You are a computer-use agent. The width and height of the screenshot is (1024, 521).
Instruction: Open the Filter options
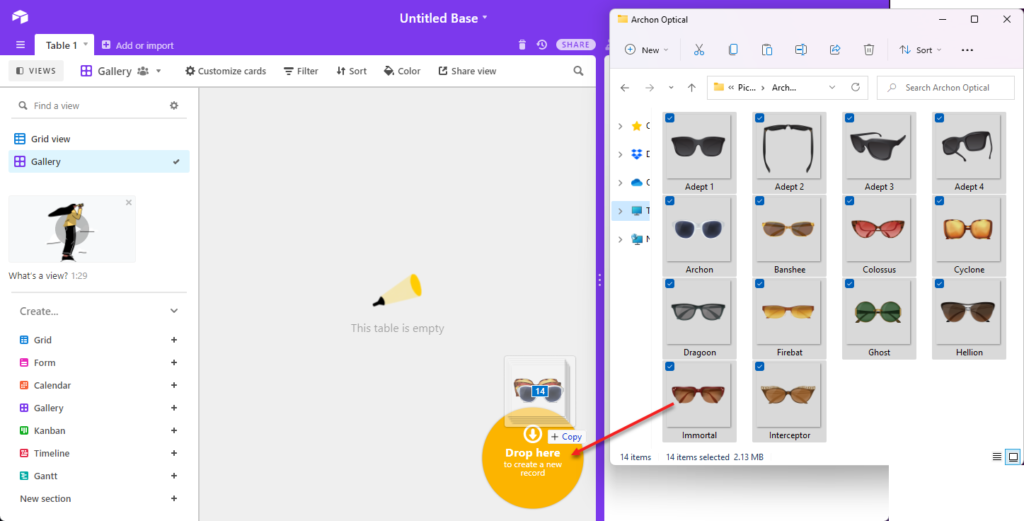(301, 71)
